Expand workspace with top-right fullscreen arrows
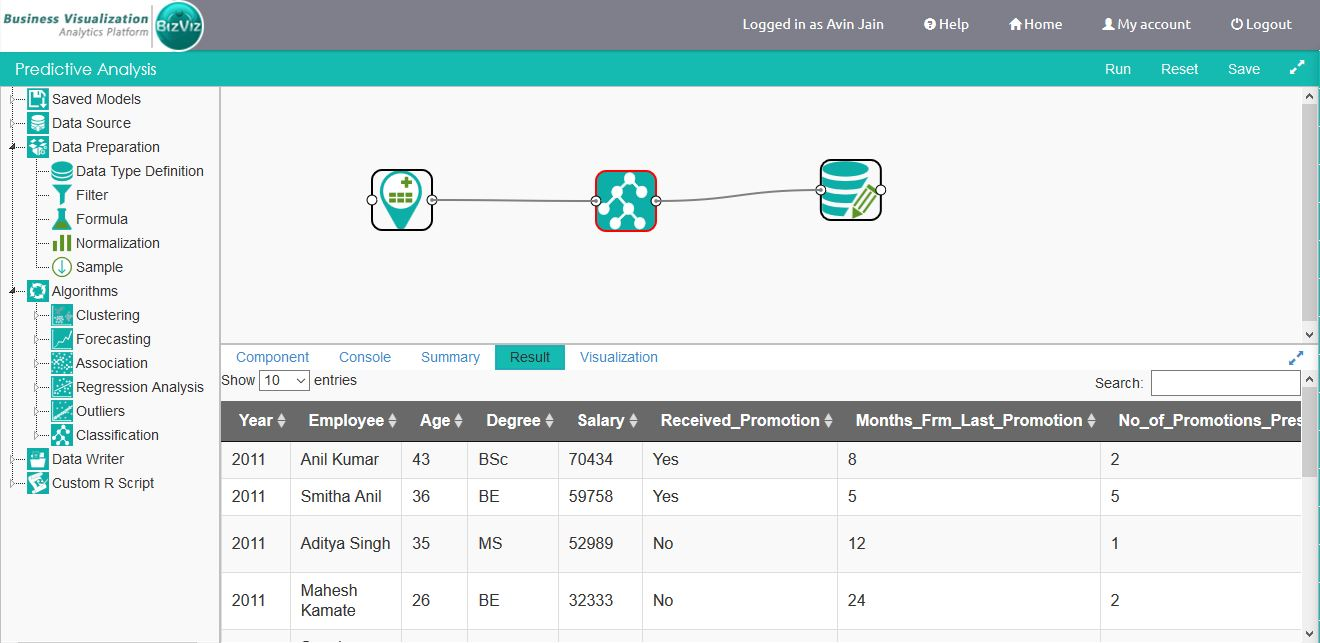 pos(1297,68)
